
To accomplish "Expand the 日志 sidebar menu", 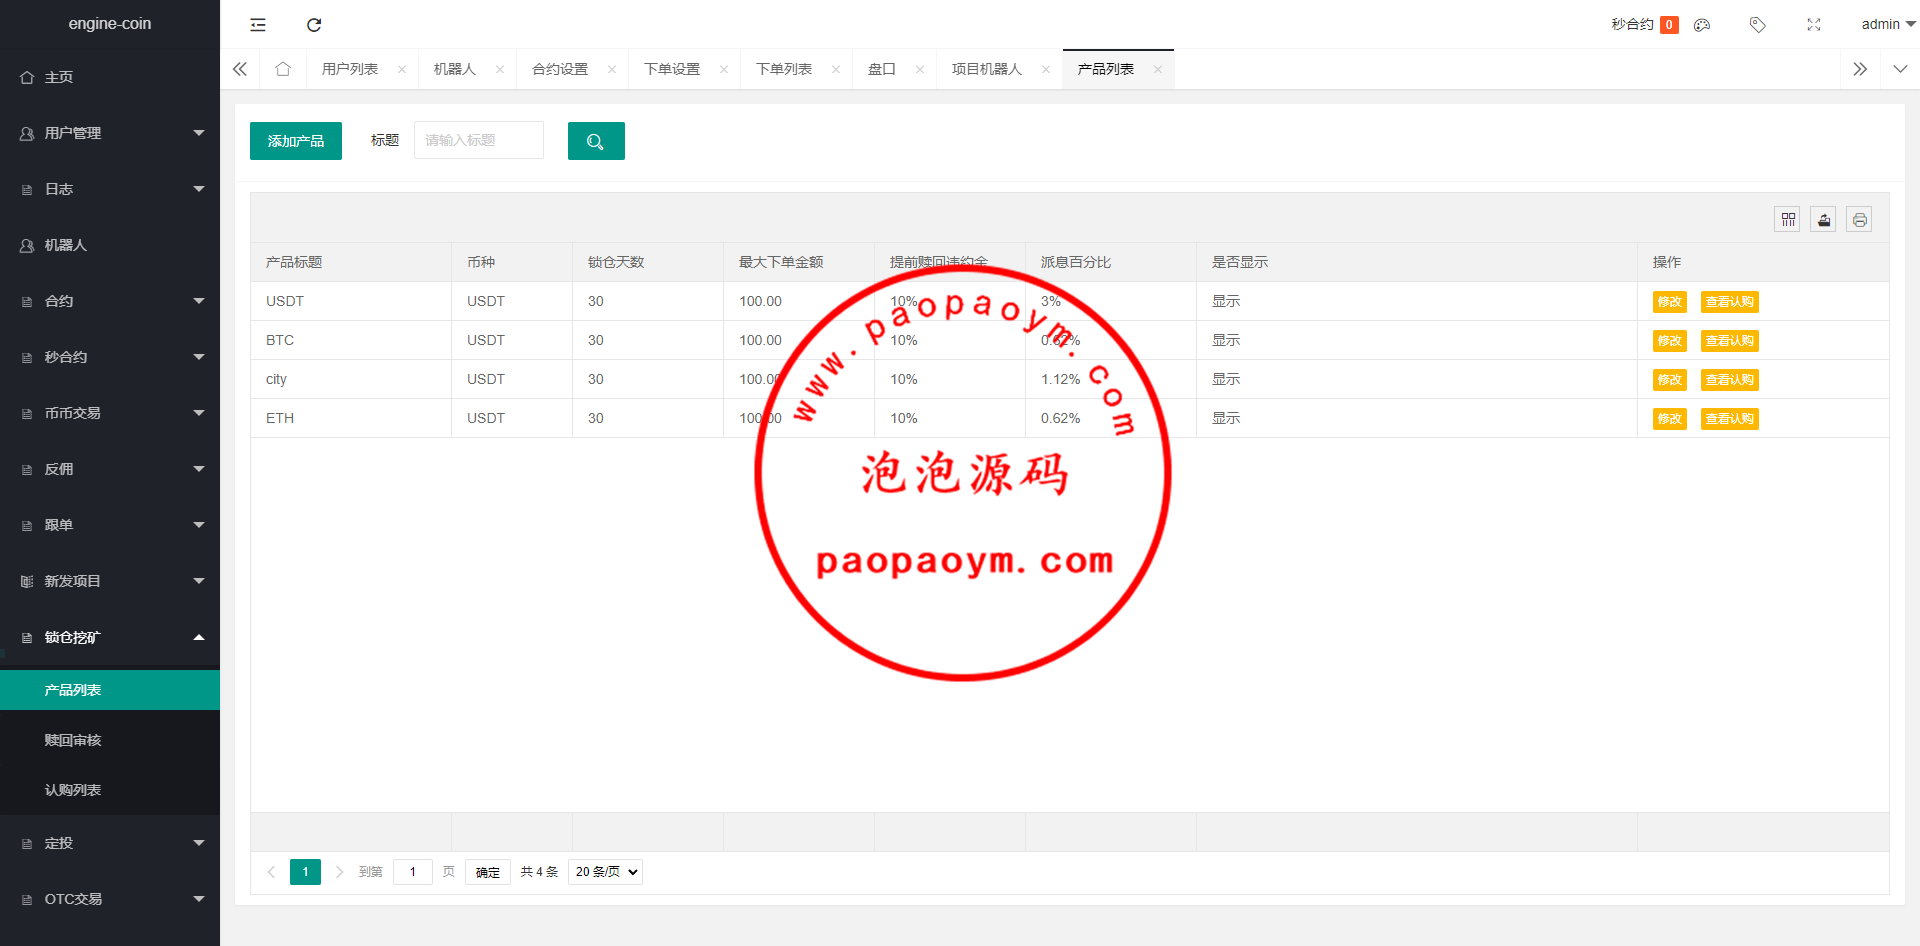I will 110,189.
